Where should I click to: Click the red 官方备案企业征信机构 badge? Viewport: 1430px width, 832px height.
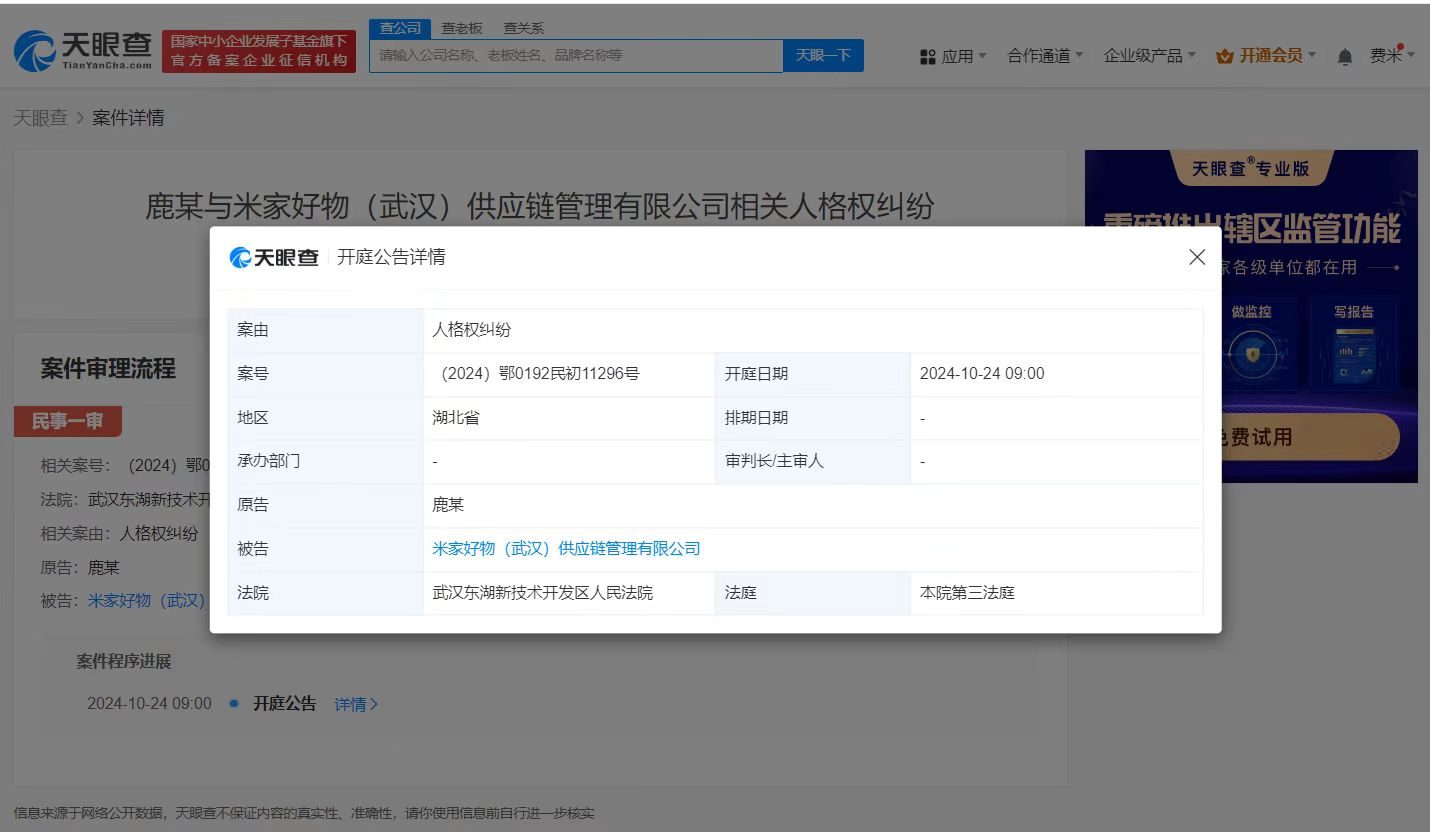tap(258, 50)
